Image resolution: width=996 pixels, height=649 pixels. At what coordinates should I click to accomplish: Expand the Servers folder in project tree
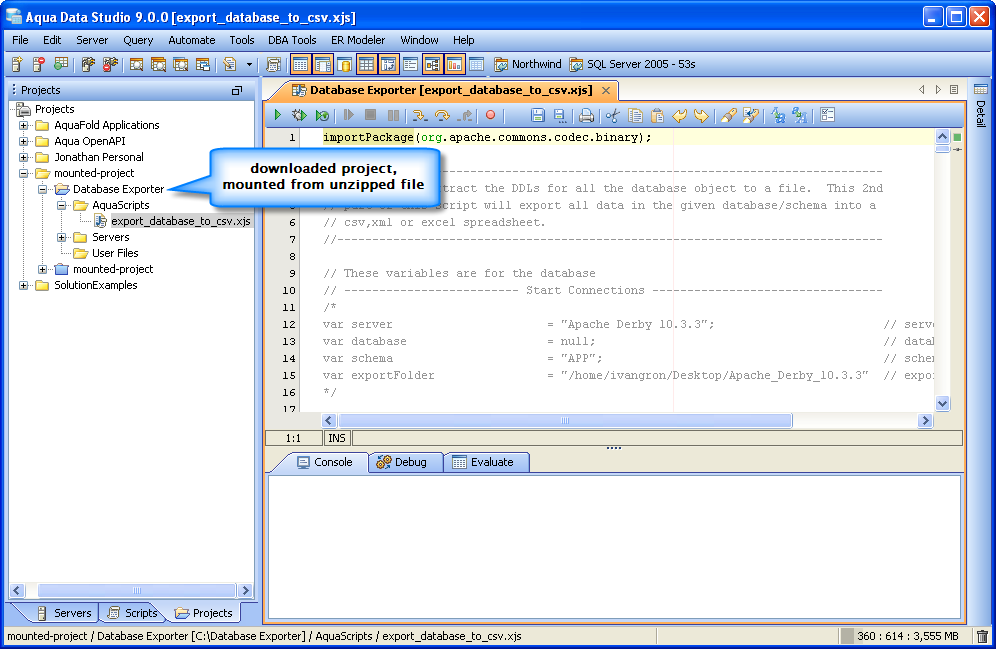pos(62,237)
